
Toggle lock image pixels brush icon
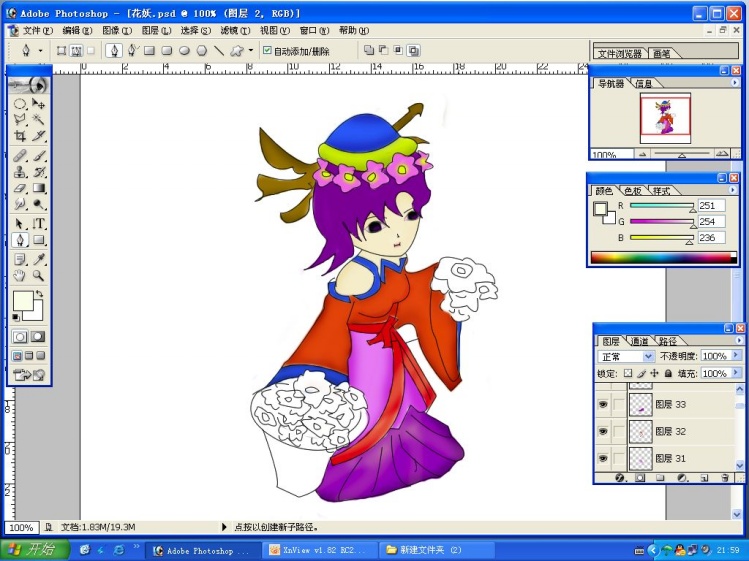point(641,373)
